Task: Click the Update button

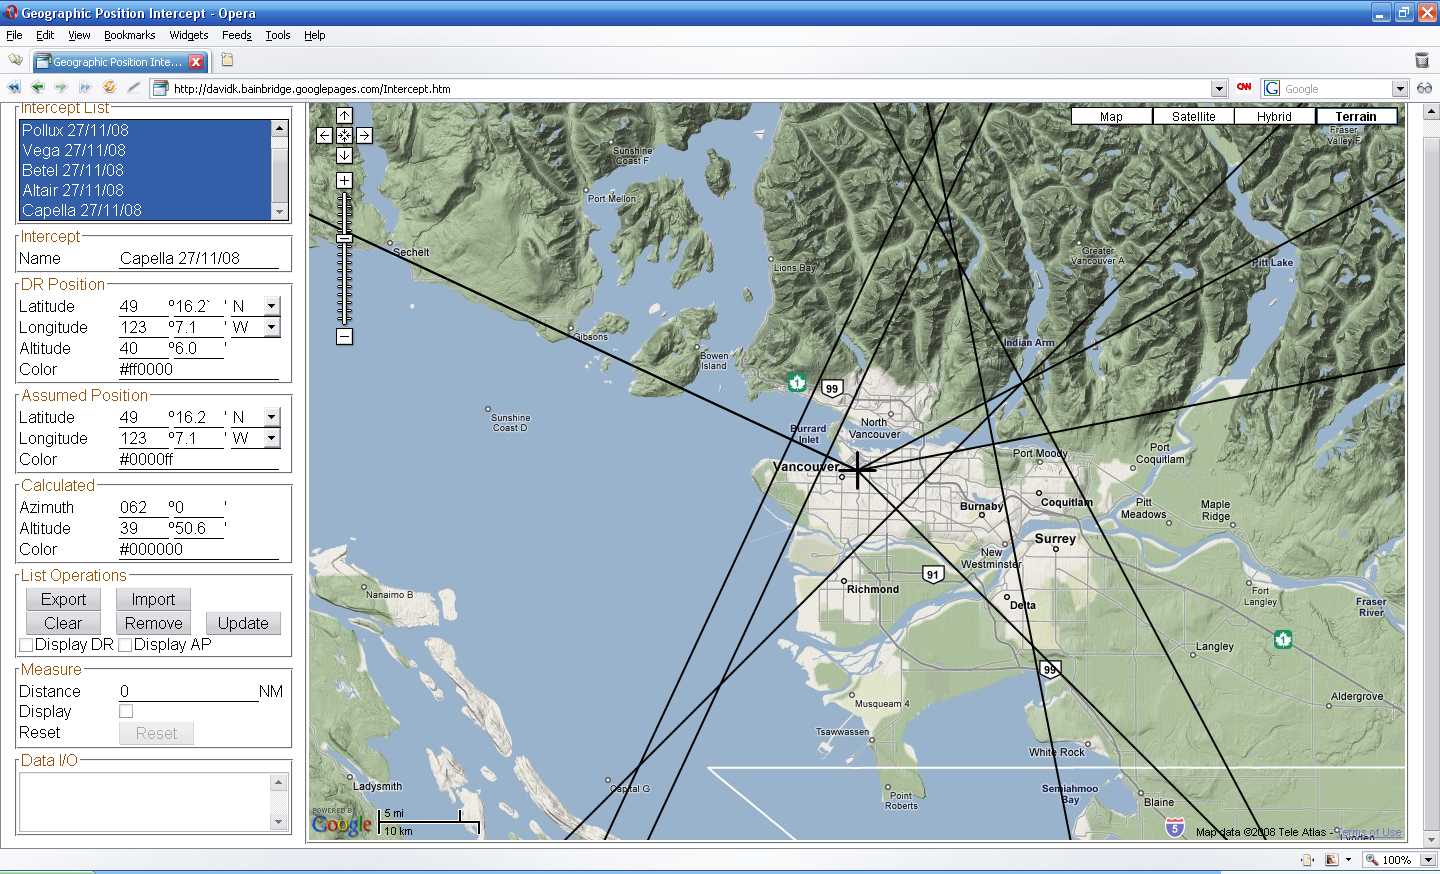Action: (x=243, y=623)
